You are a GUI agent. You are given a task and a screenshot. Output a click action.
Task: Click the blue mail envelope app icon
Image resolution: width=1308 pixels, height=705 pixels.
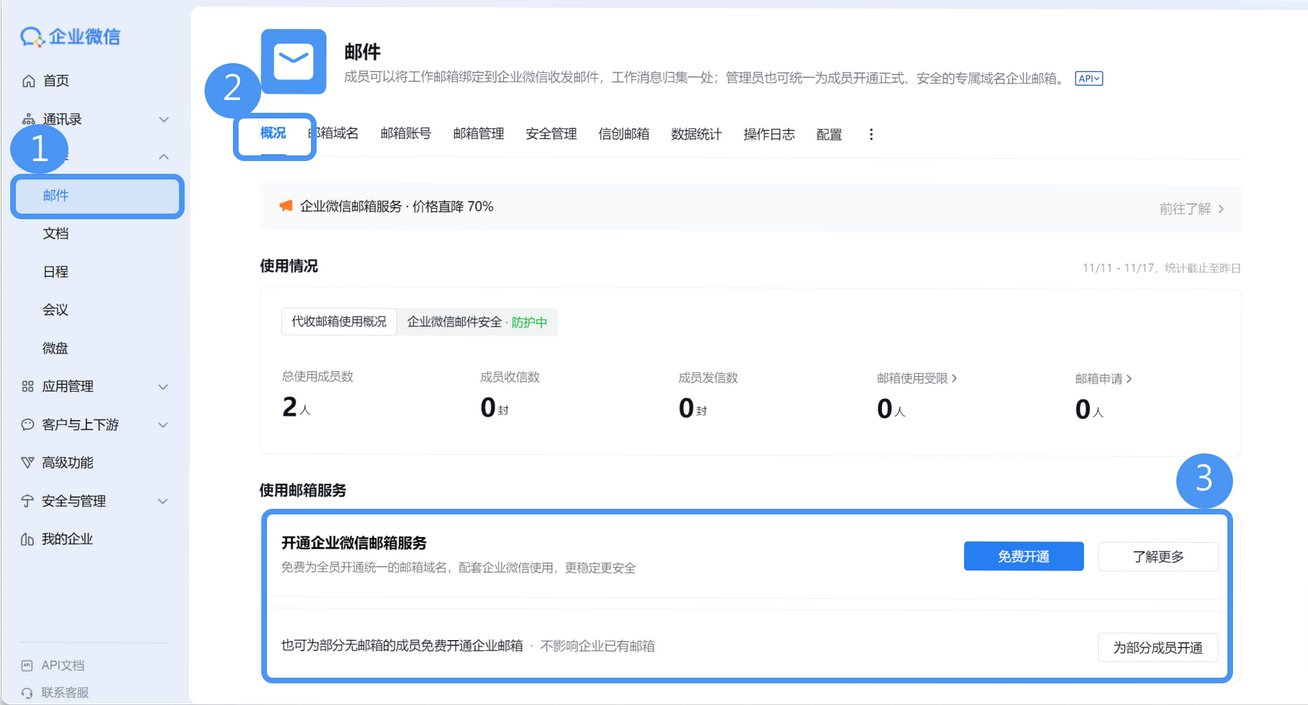click(293, 61)
